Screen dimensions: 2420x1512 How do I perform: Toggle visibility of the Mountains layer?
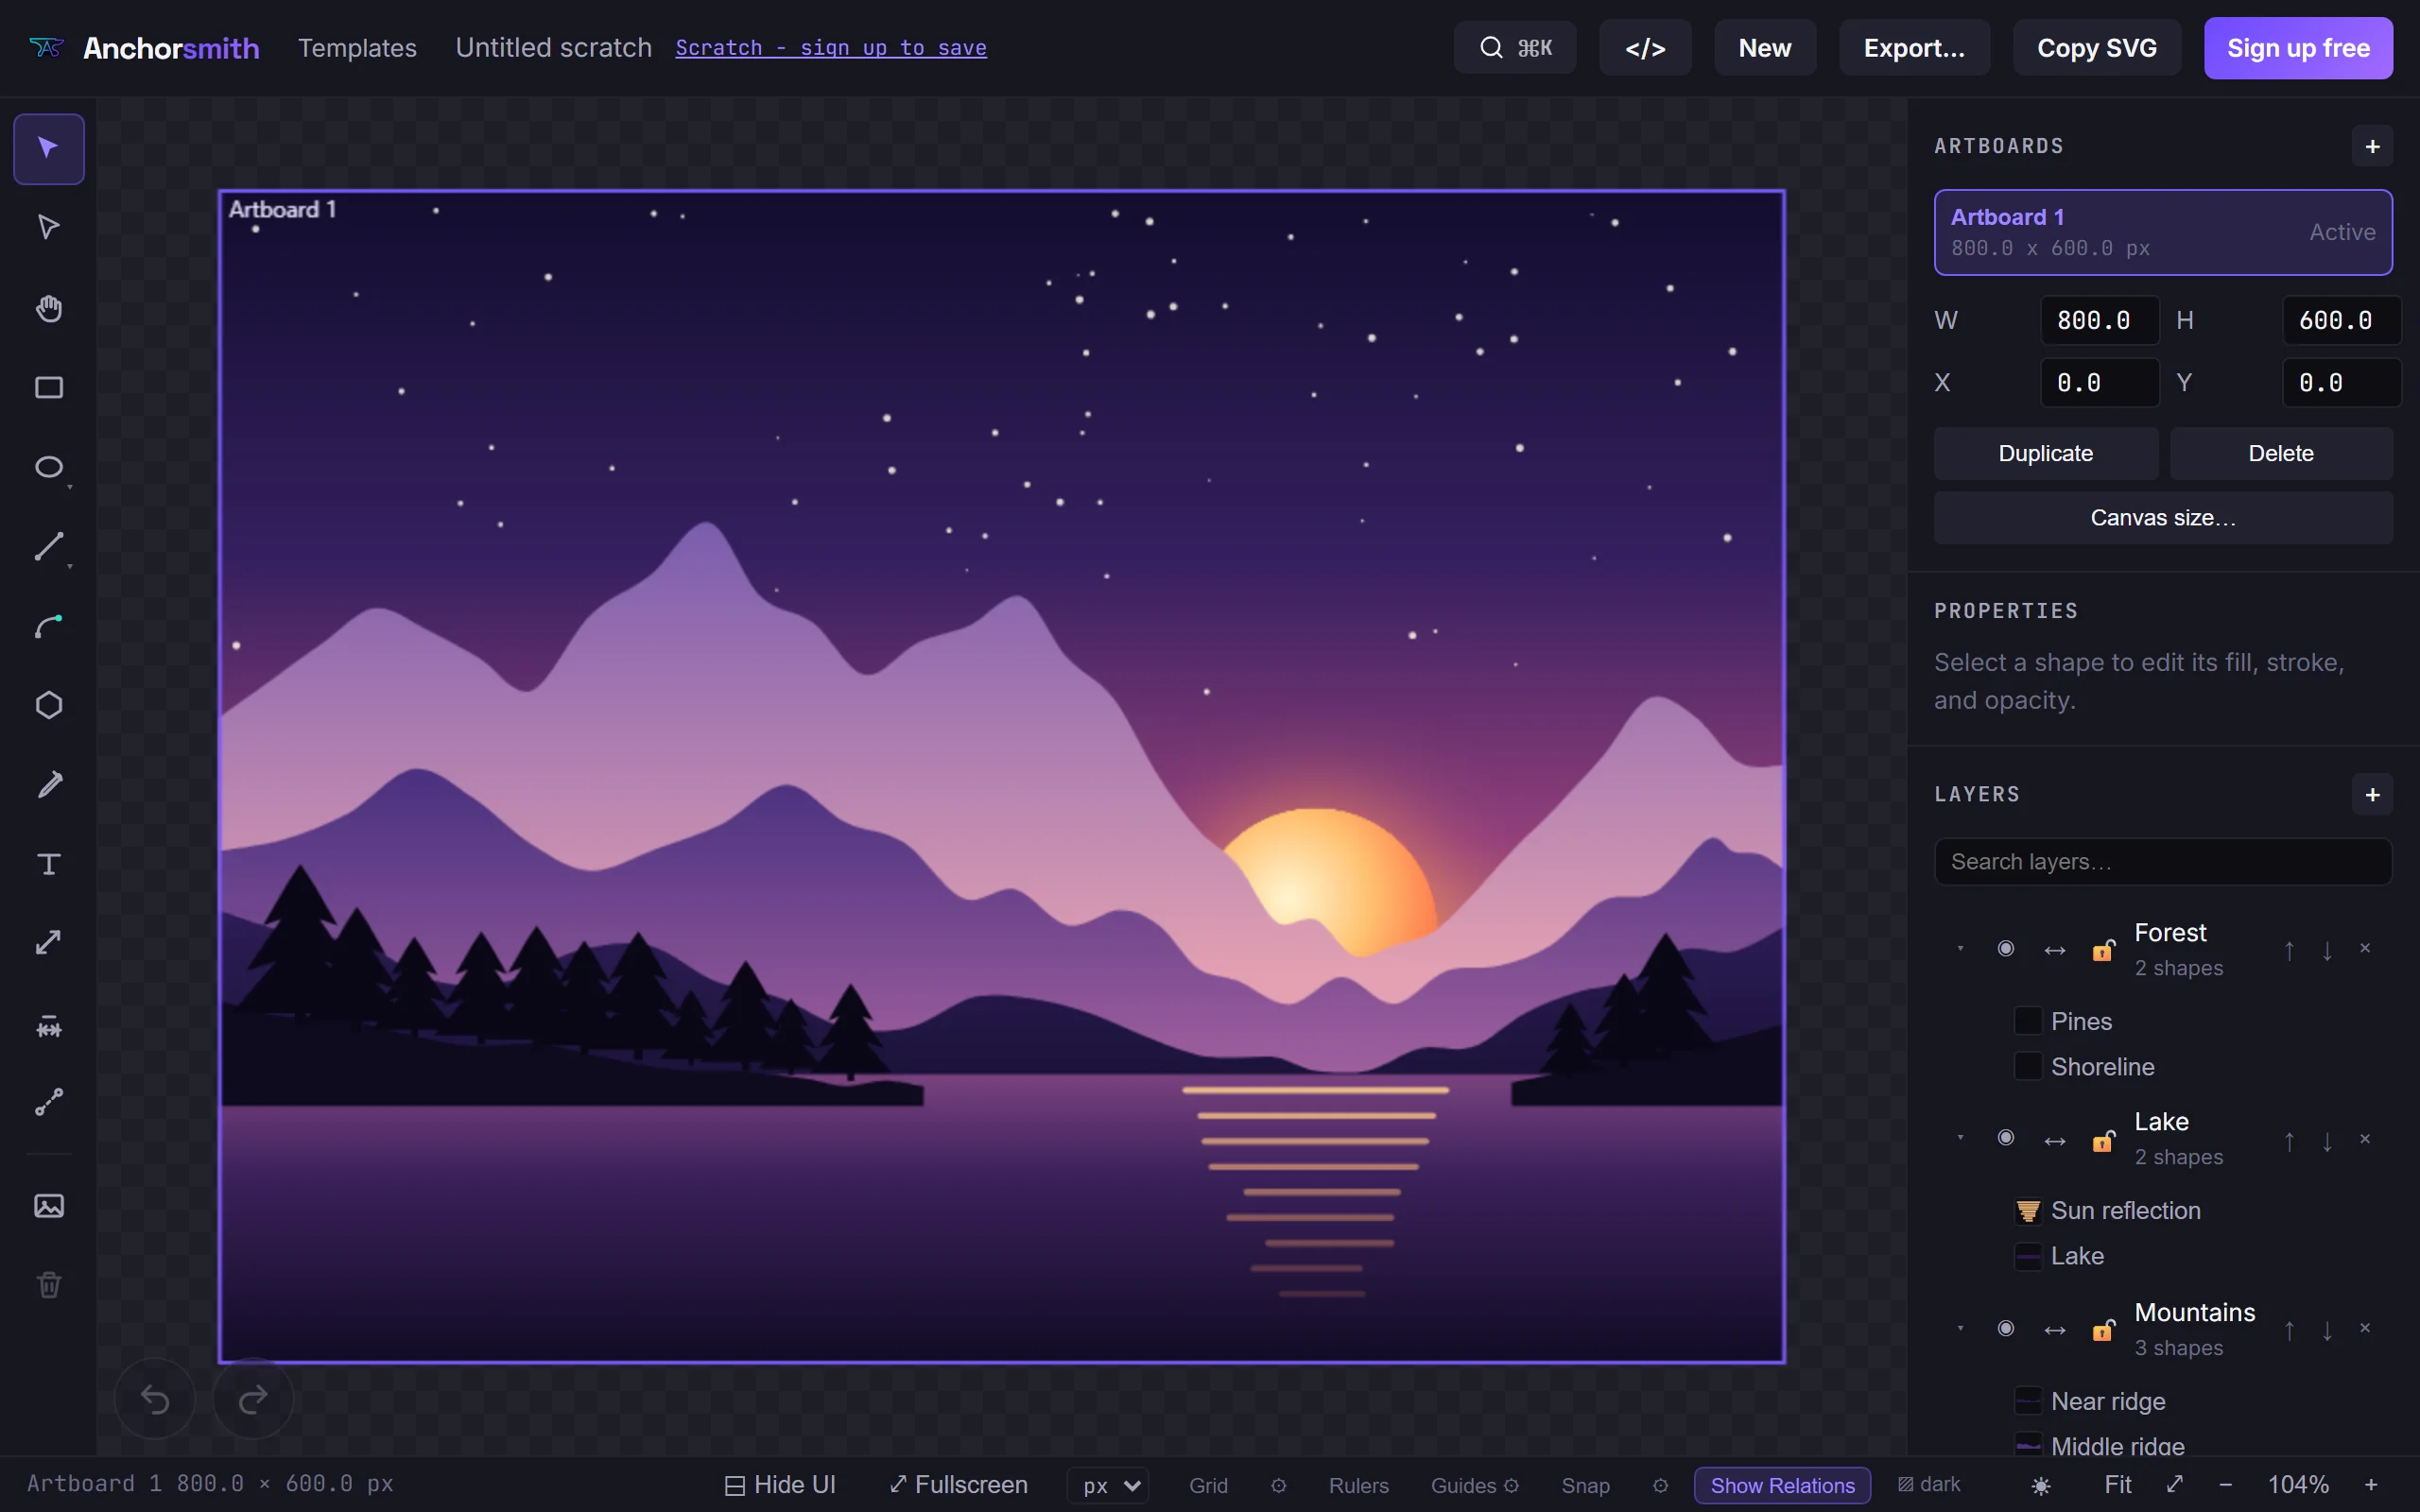coord(2005,1329)
